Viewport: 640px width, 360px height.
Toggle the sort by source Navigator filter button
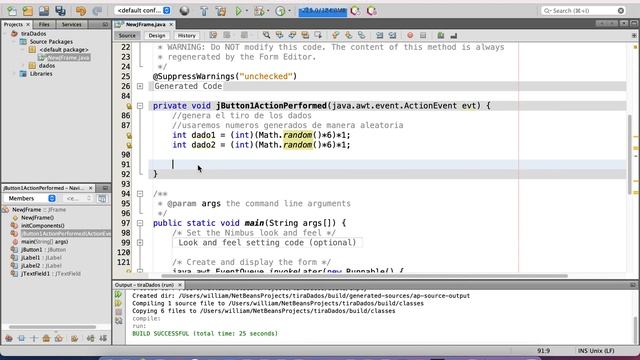[103, 338]
